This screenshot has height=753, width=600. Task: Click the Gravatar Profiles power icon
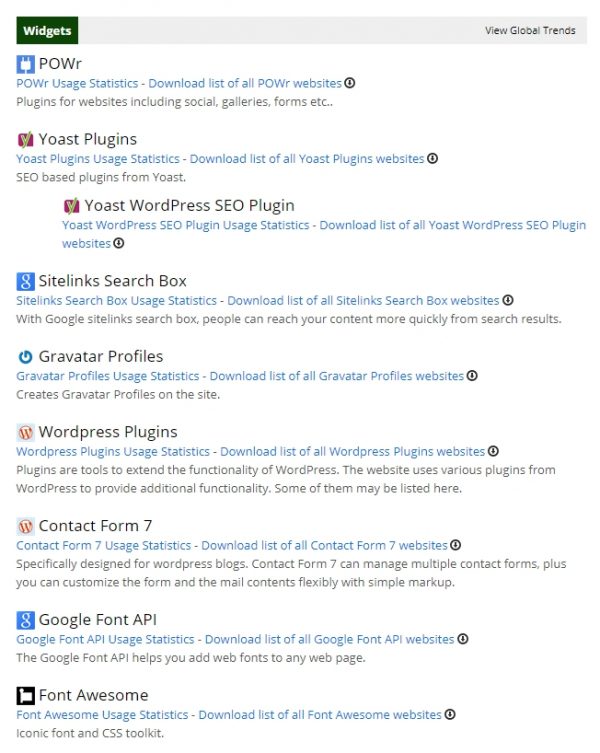[26, 357]
